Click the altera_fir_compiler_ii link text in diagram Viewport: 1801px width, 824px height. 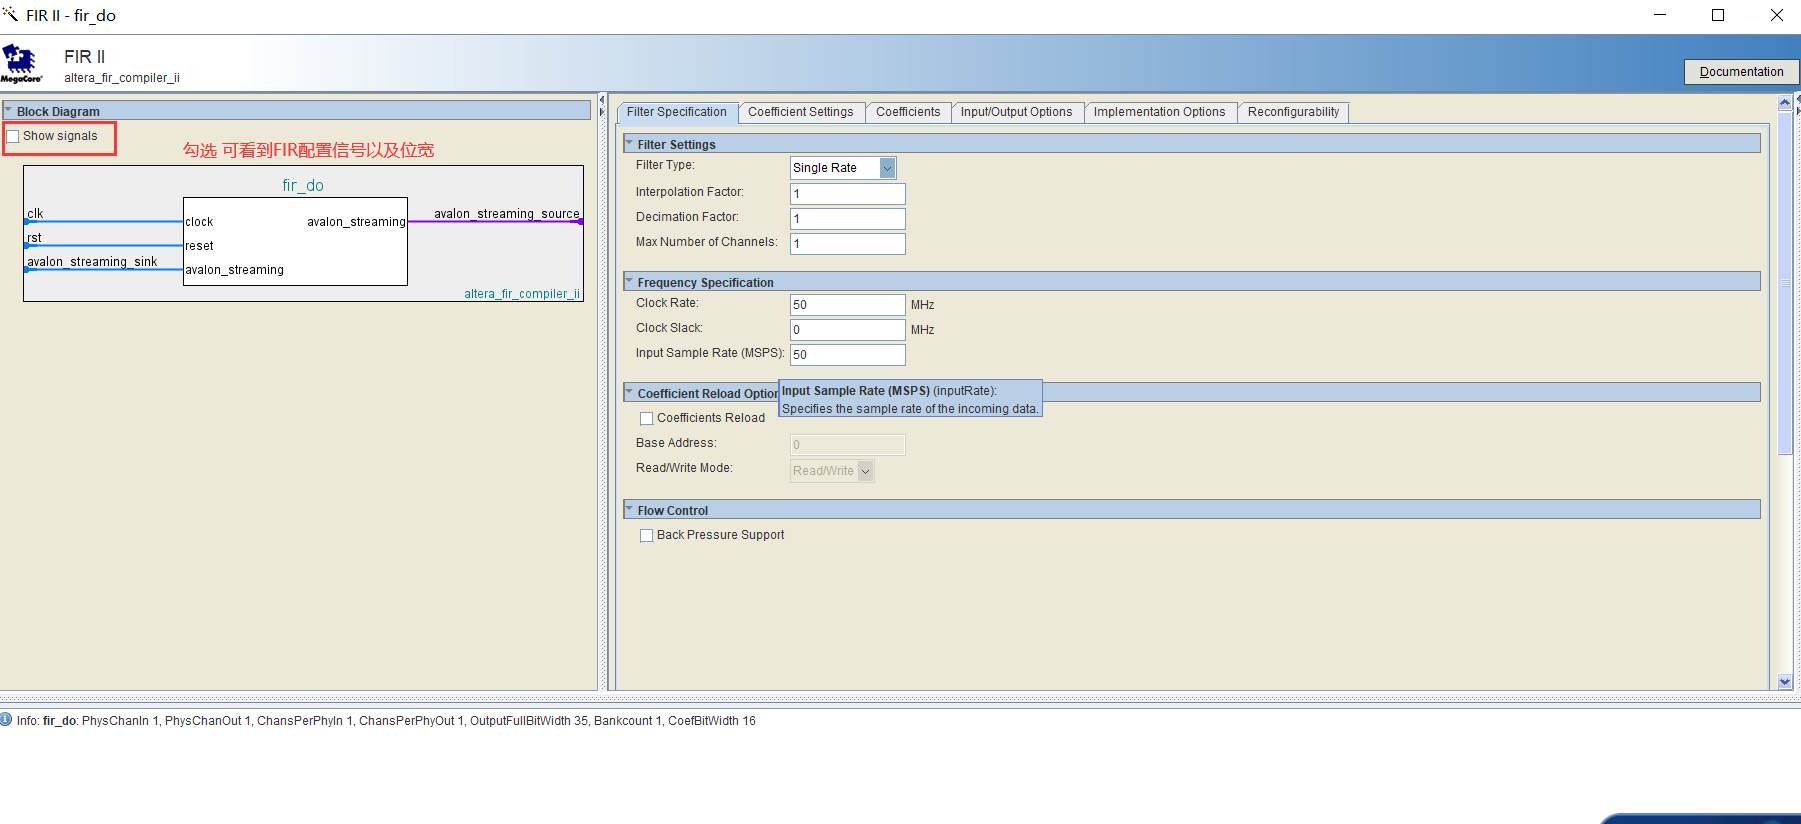(522, 294)
